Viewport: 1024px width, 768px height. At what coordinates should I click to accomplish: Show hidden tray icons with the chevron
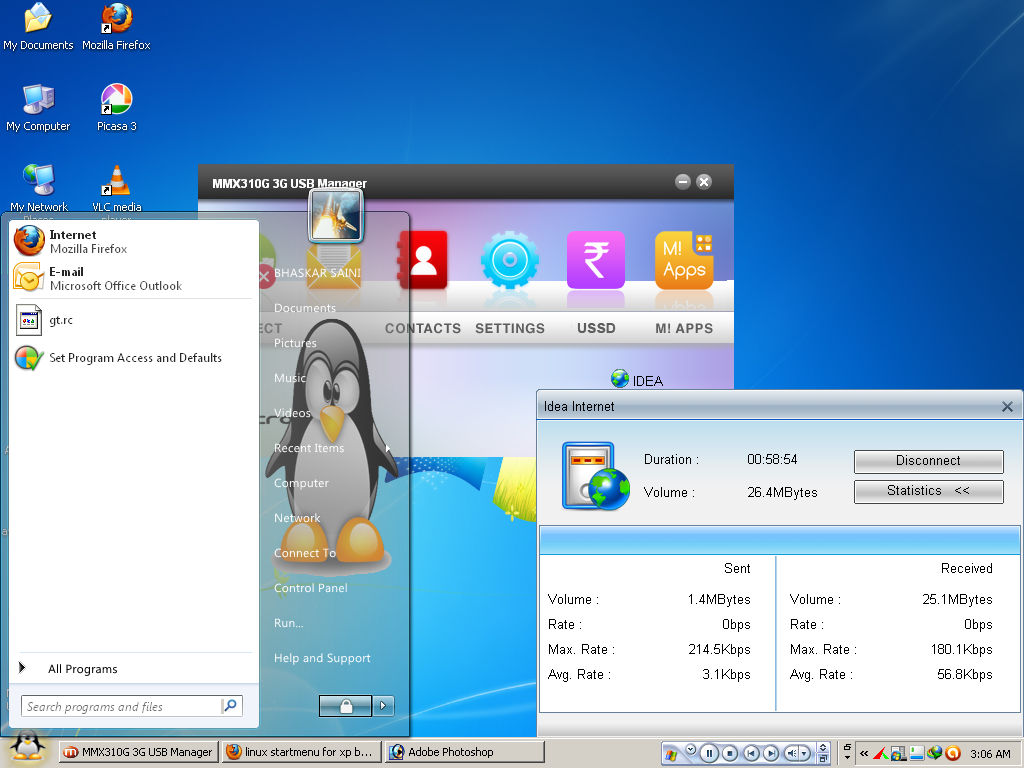864,754
